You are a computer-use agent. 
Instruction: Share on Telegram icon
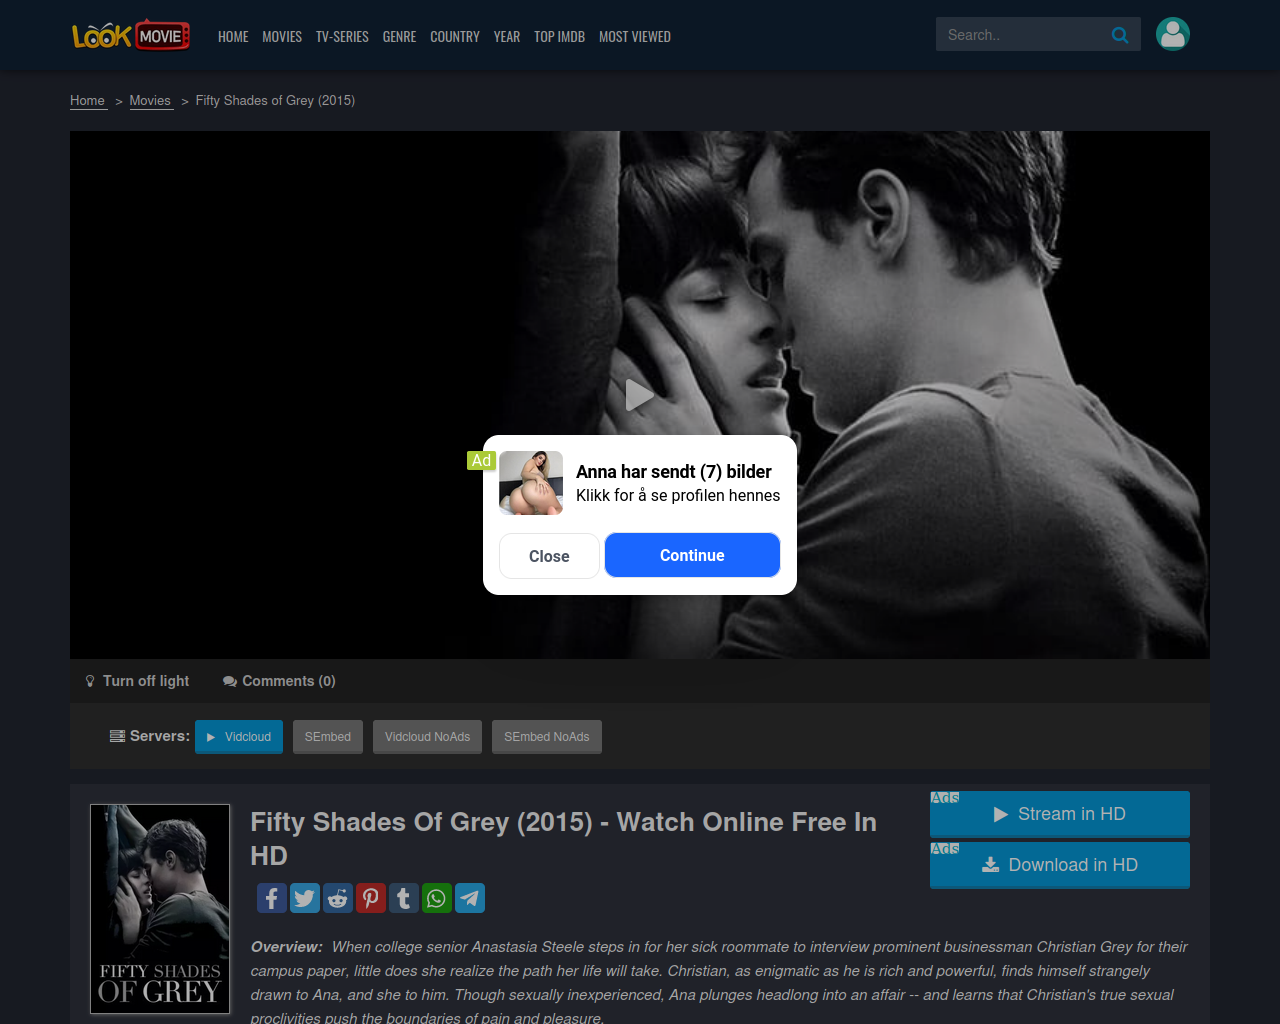point(470,898)
